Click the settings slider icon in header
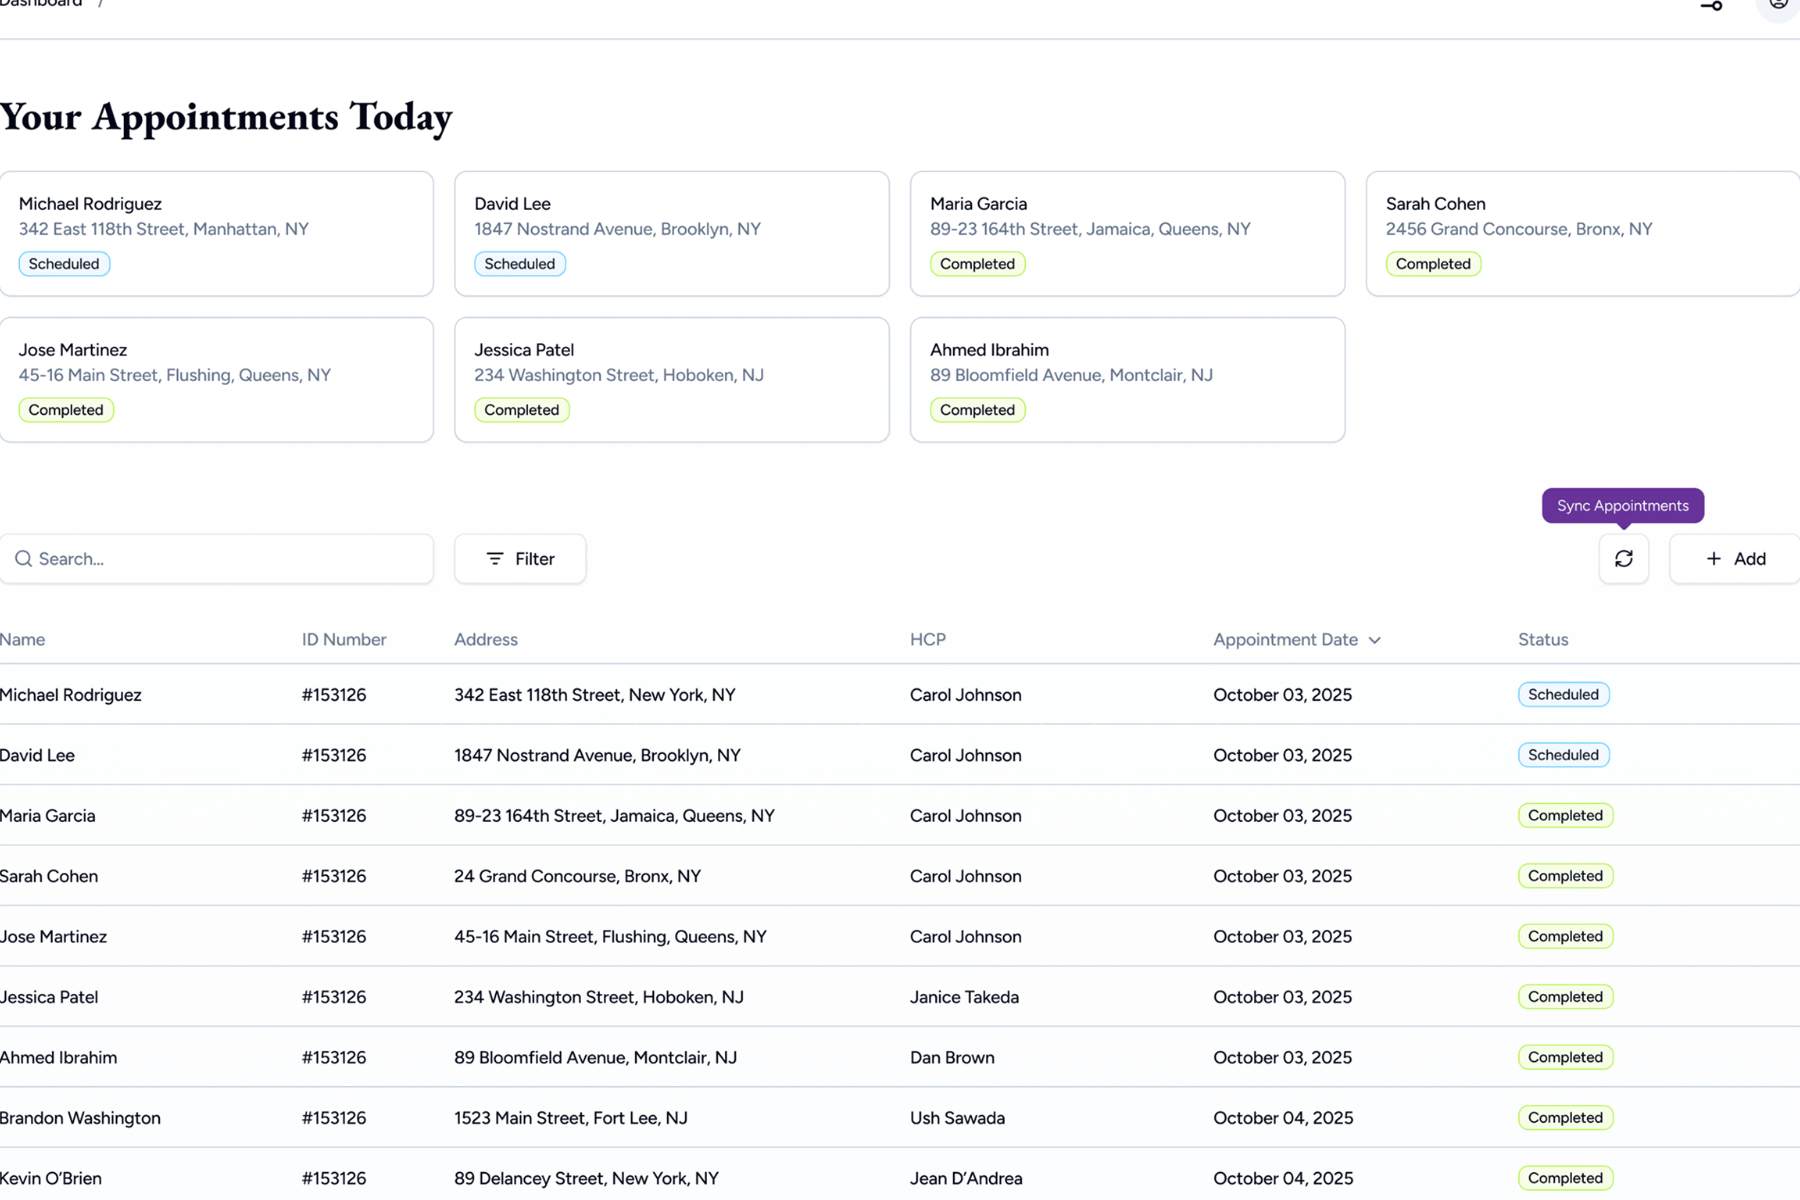Screen dimensions: 1800x1200 [1711, 5]
